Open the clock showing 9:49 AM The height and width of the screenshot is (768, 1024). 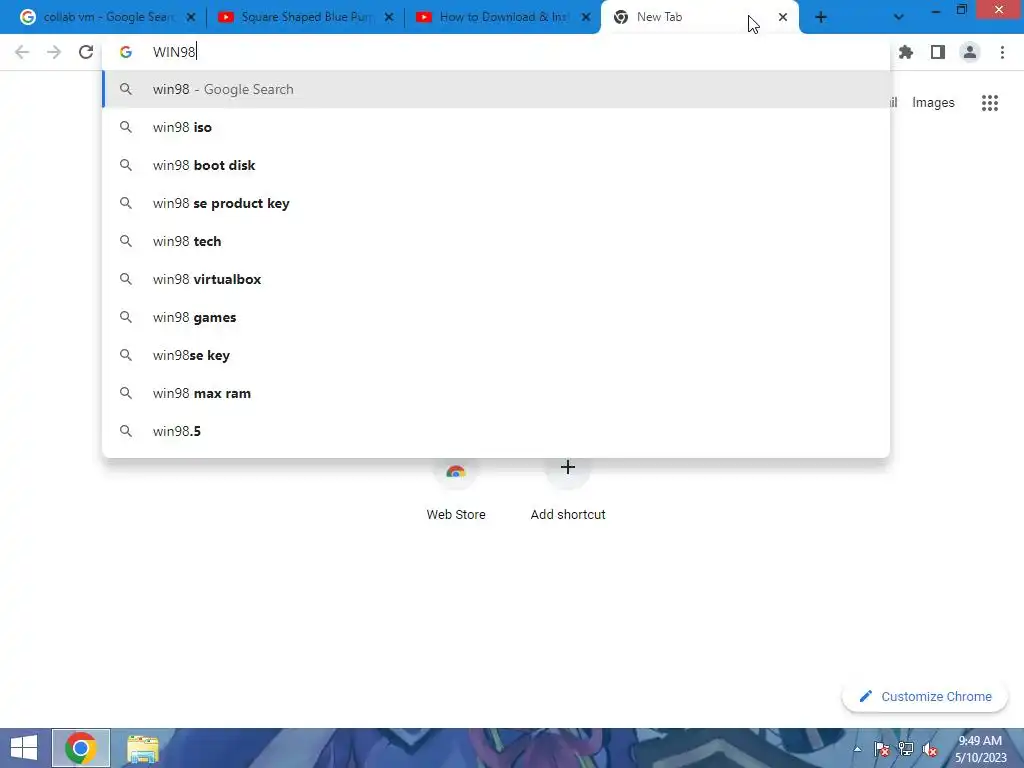pos(980,749)
